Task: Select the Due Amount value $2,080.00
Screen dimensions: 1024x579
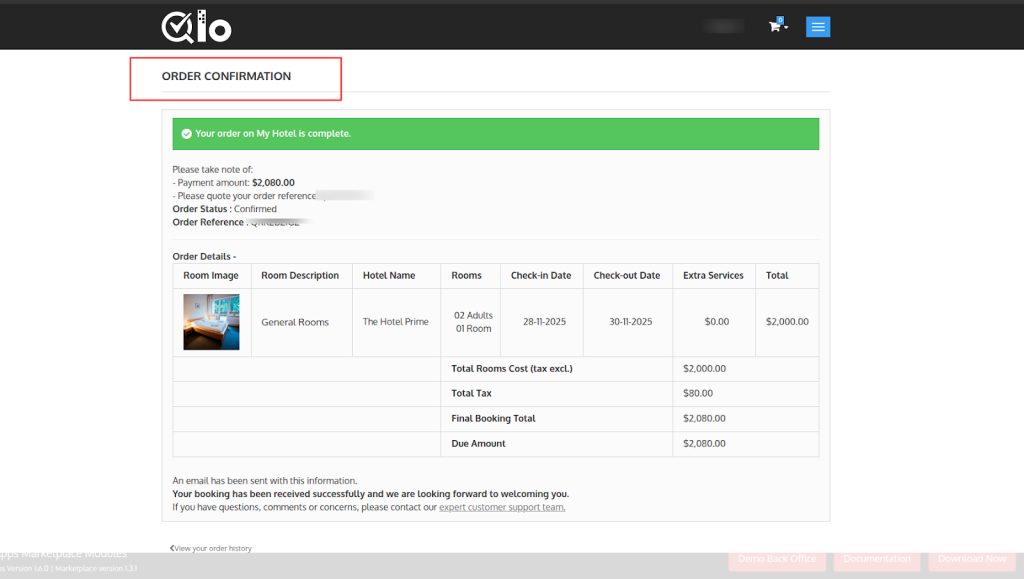Action: pos(704,443)
